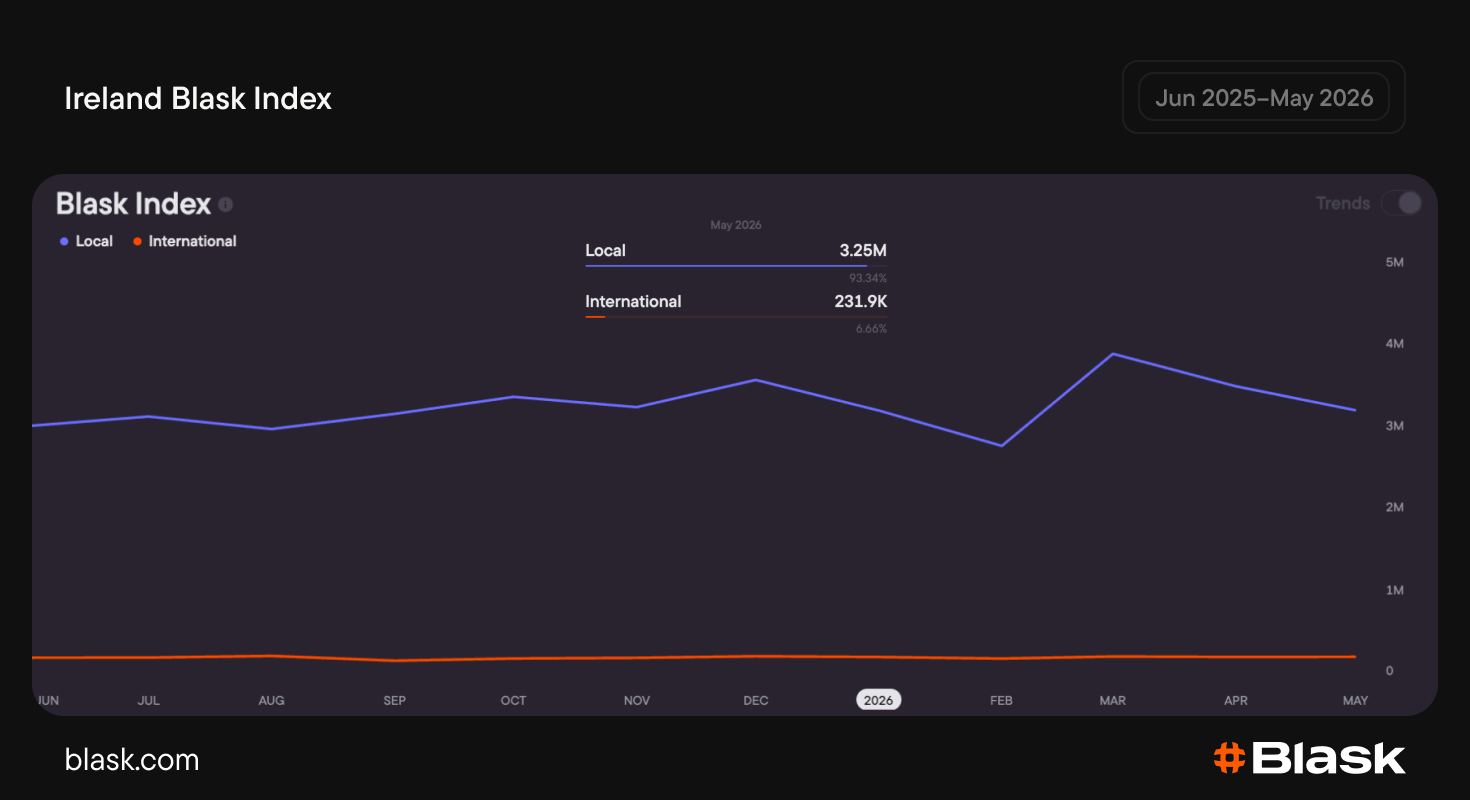Click the Blask Index chart heading
1470x800 pixels.
coord(133,204)
